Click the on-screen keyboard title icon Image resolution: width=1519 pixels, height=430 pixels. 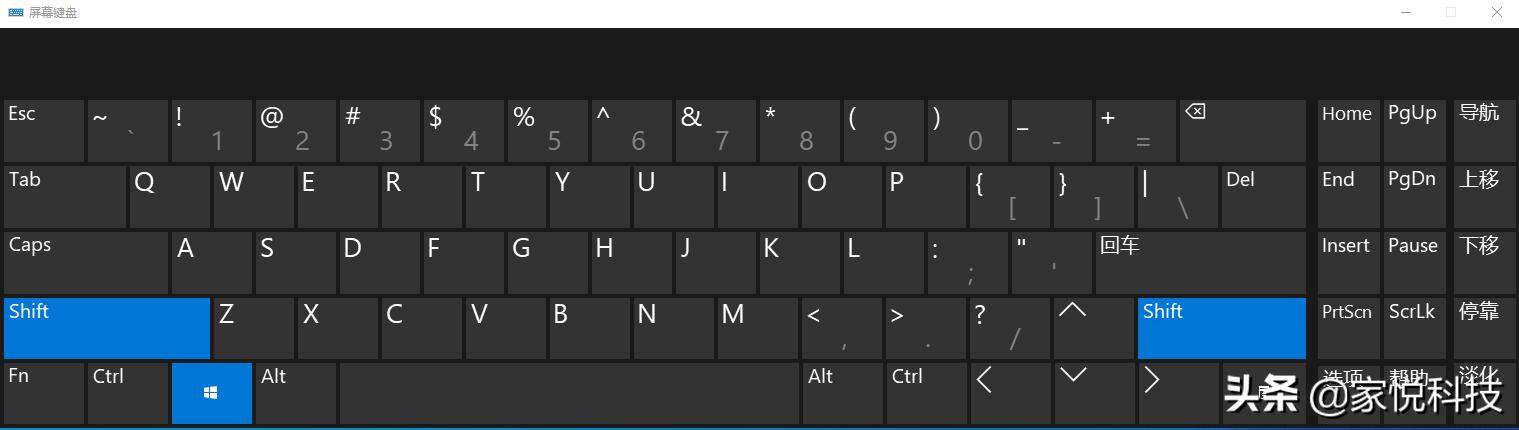[16, 13]
